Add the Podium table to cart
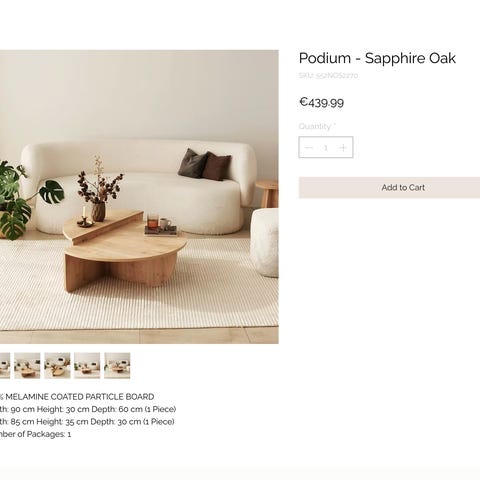Viewport: 480px width, 480px height. [389, 188]
